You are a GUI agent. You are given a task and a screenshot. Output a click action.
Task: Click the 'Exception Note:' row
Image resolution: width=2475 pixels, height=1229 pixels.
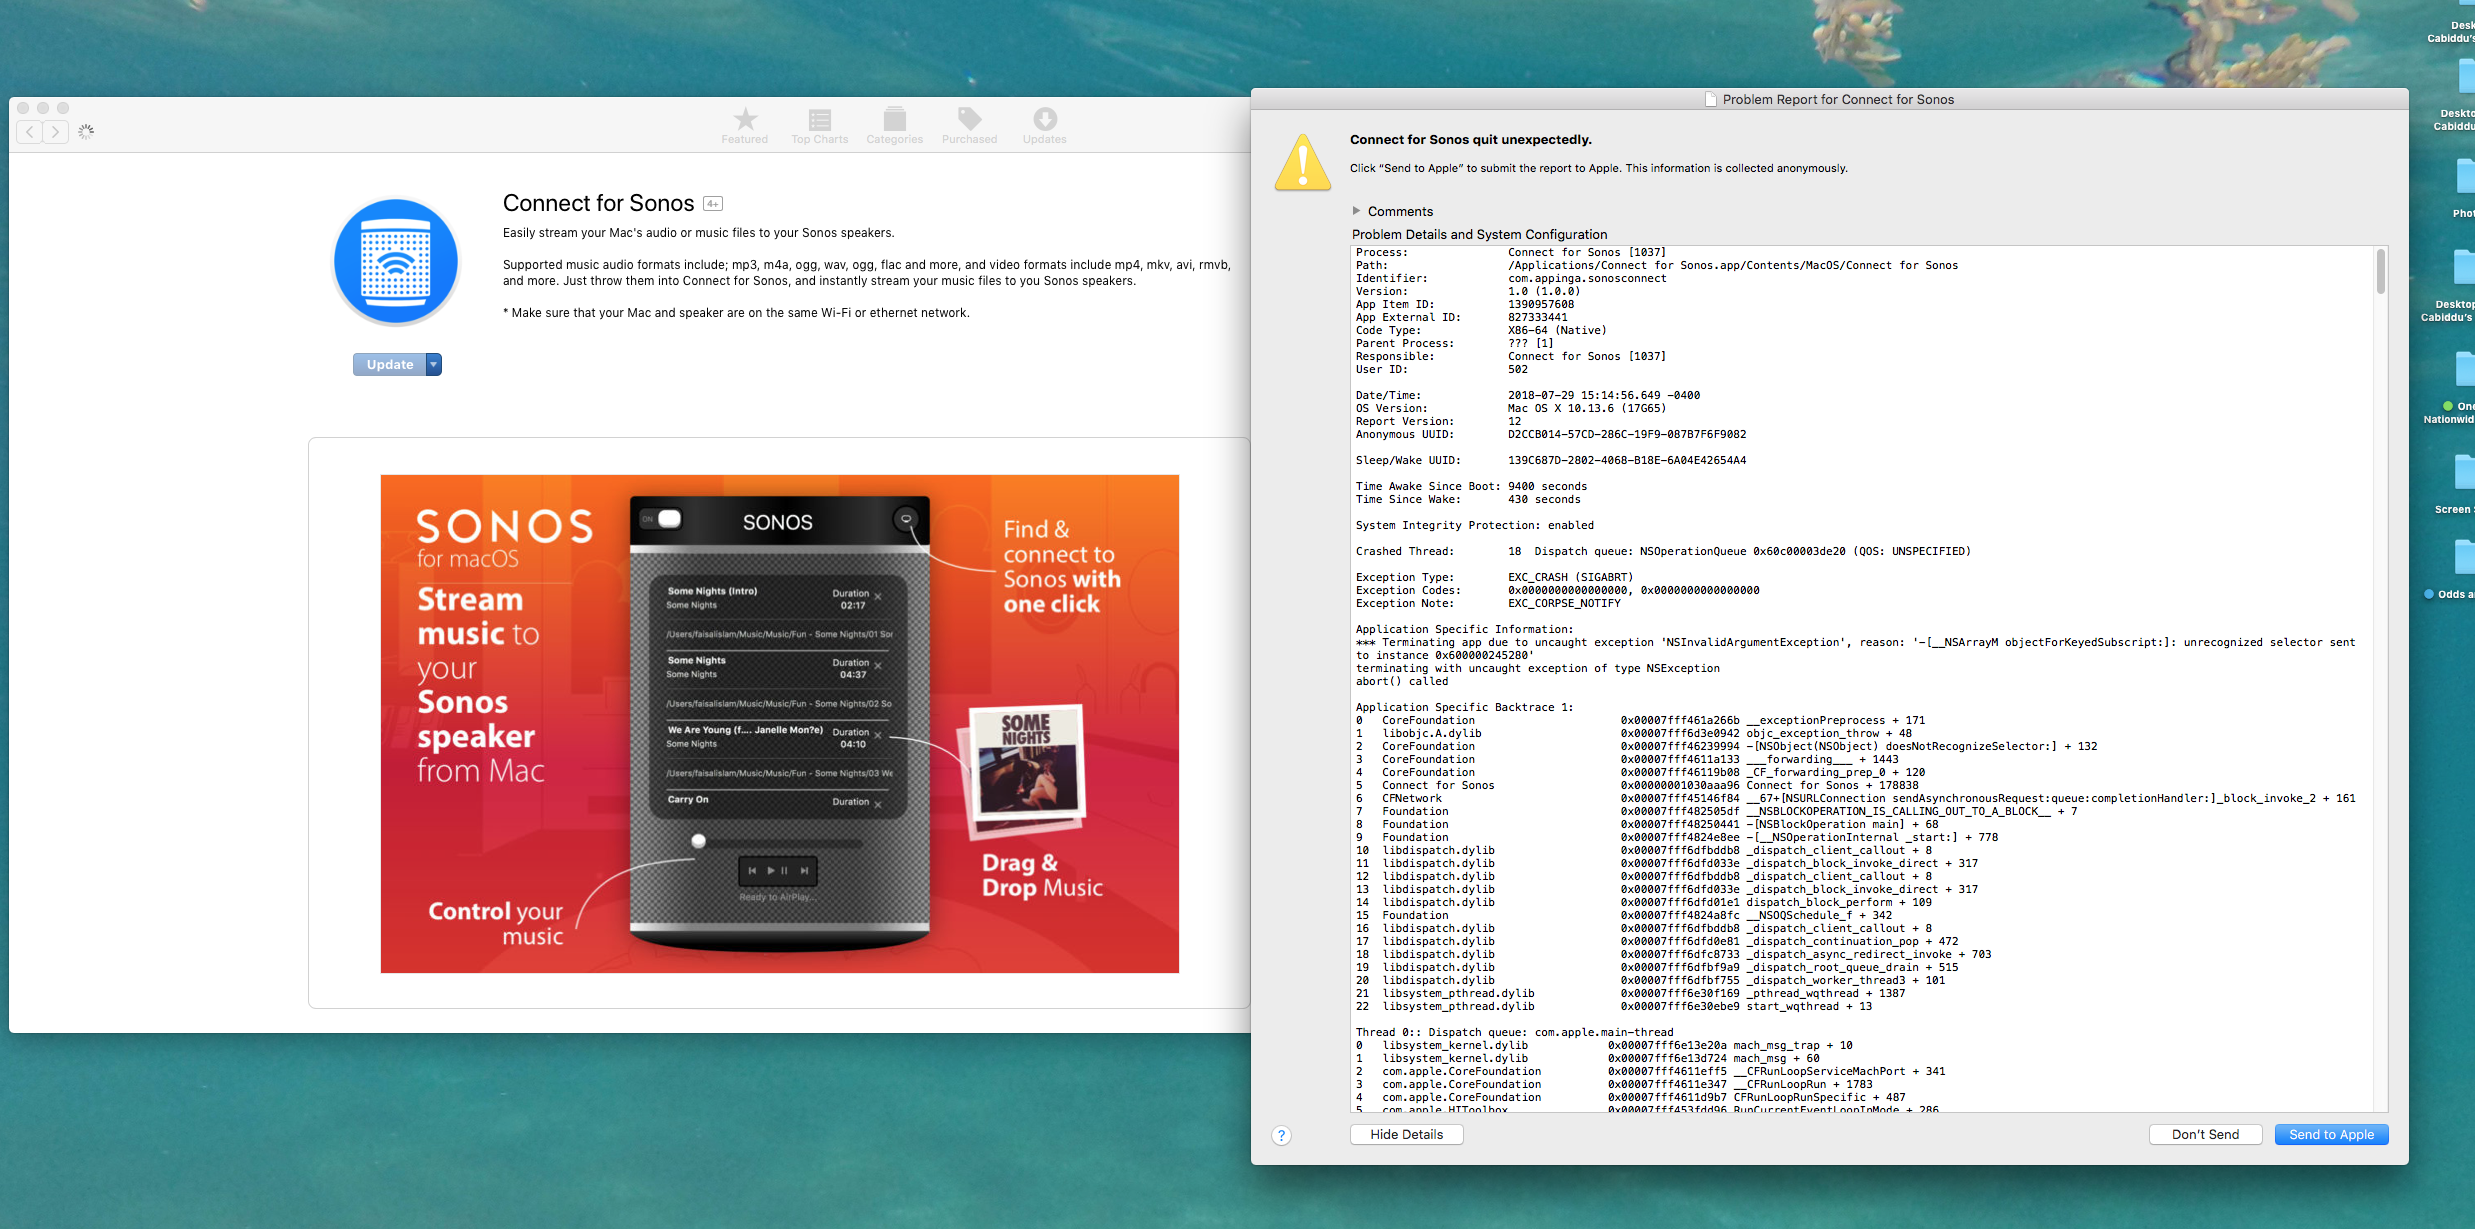[x=1488, y=603]
